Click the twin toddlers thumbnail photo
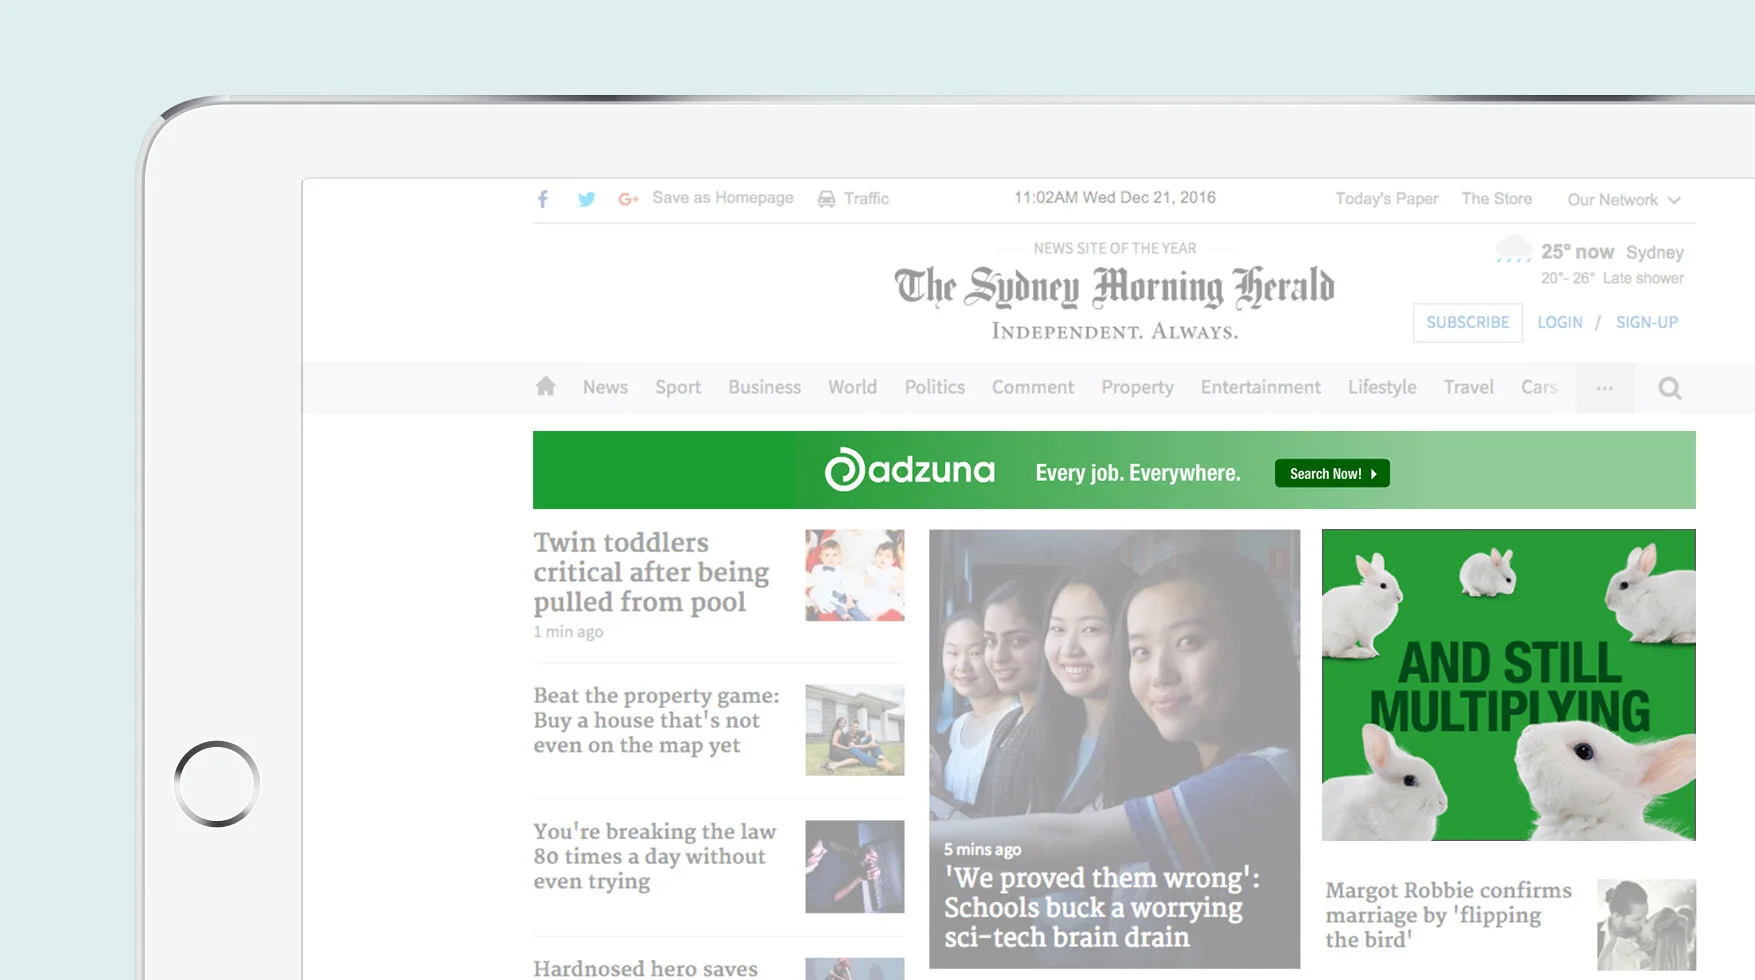 [854, 575]
